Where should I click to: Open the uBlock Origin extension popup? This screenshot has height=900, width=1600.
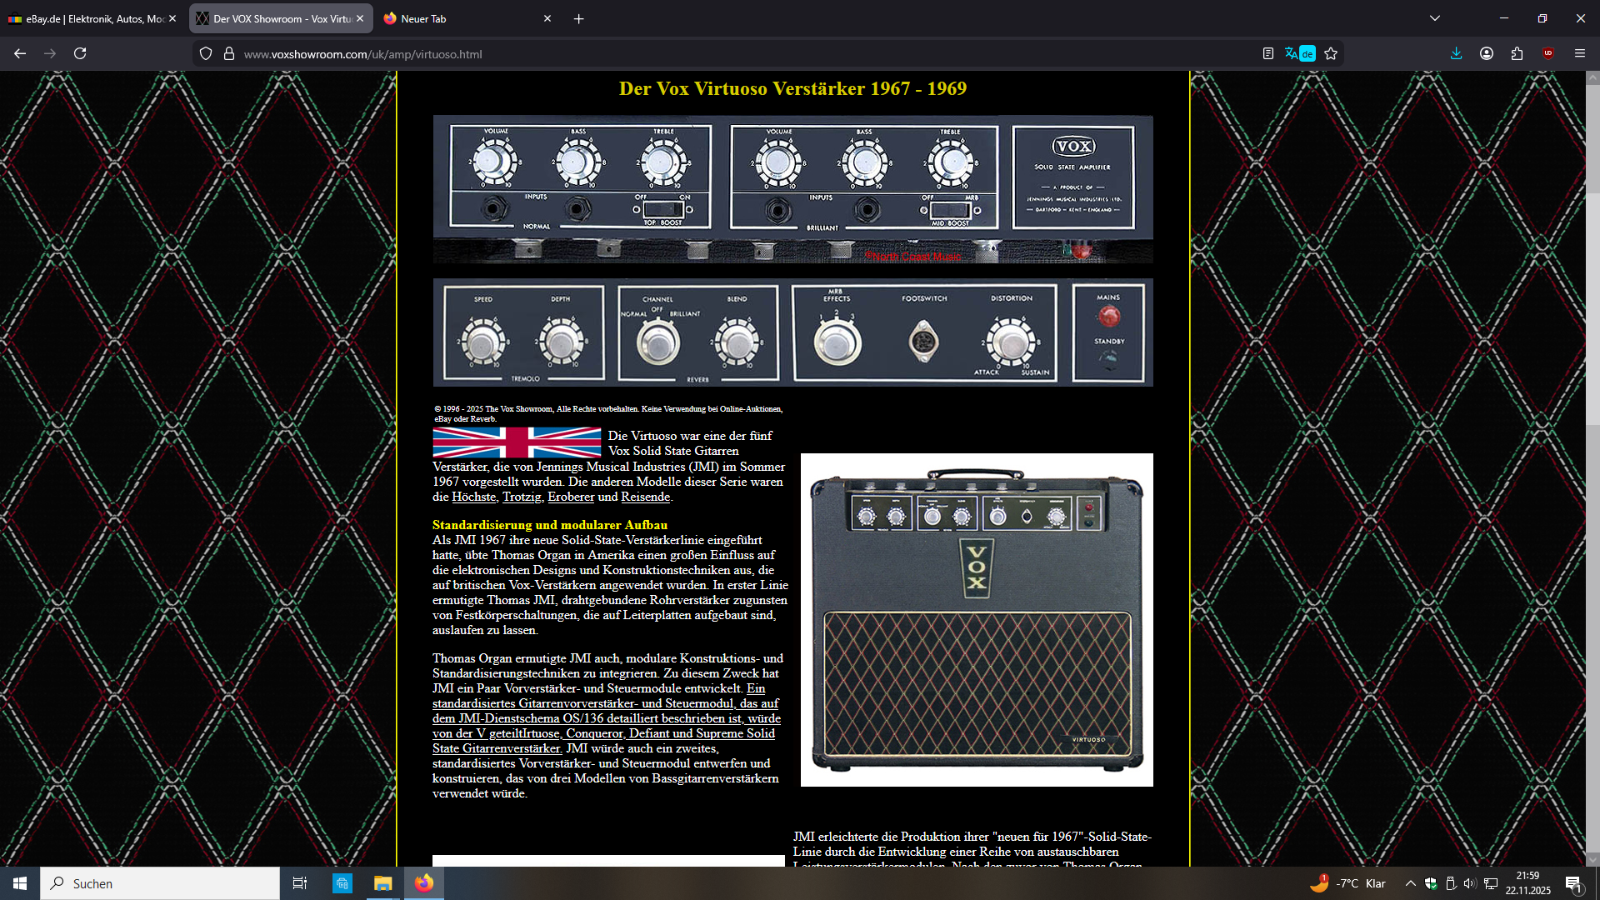[x=1548, y=54]
